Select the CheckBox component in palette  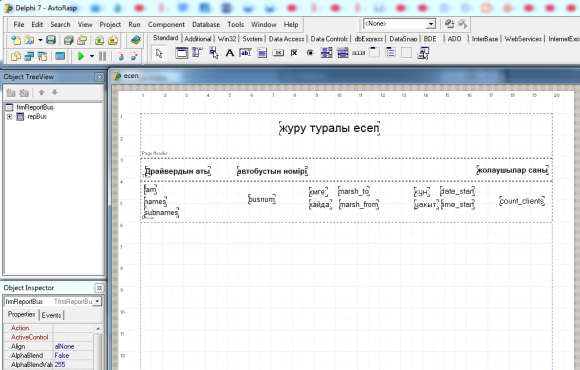tap(294, 53)
